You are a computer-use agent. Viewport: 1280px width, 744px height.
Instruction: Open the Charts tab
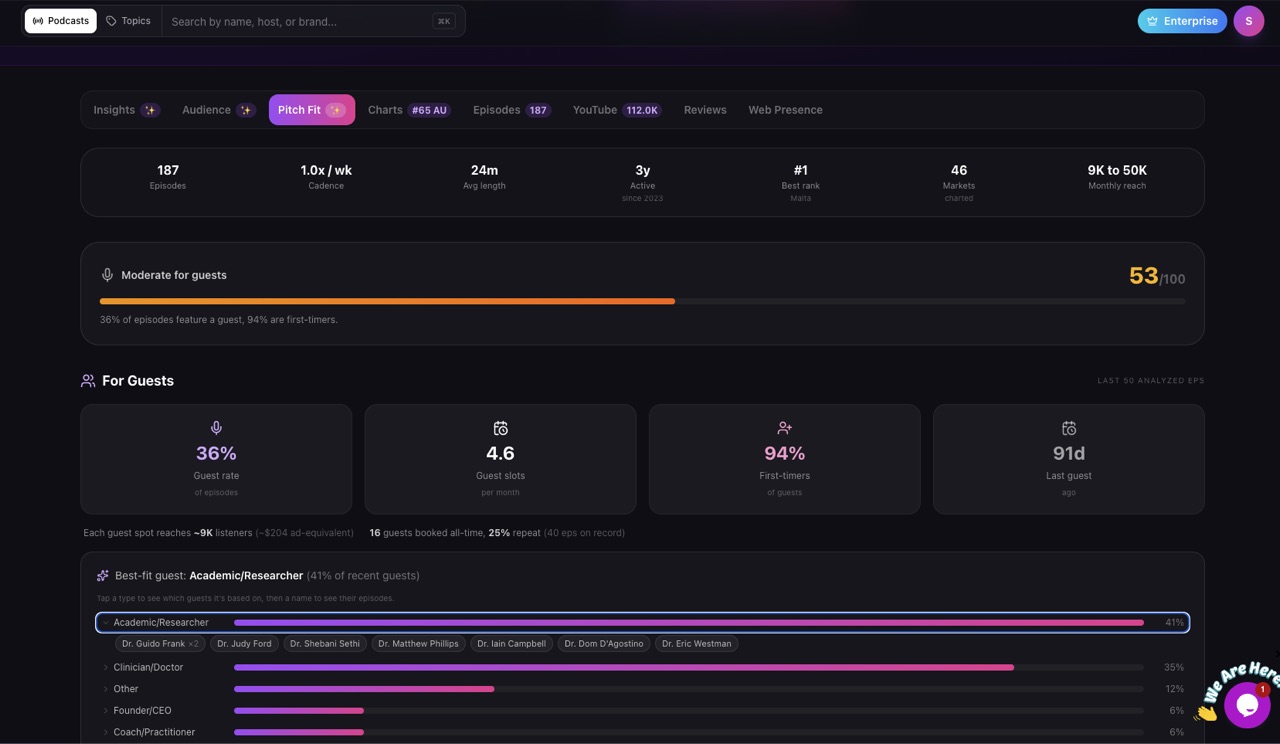point(409,110)
